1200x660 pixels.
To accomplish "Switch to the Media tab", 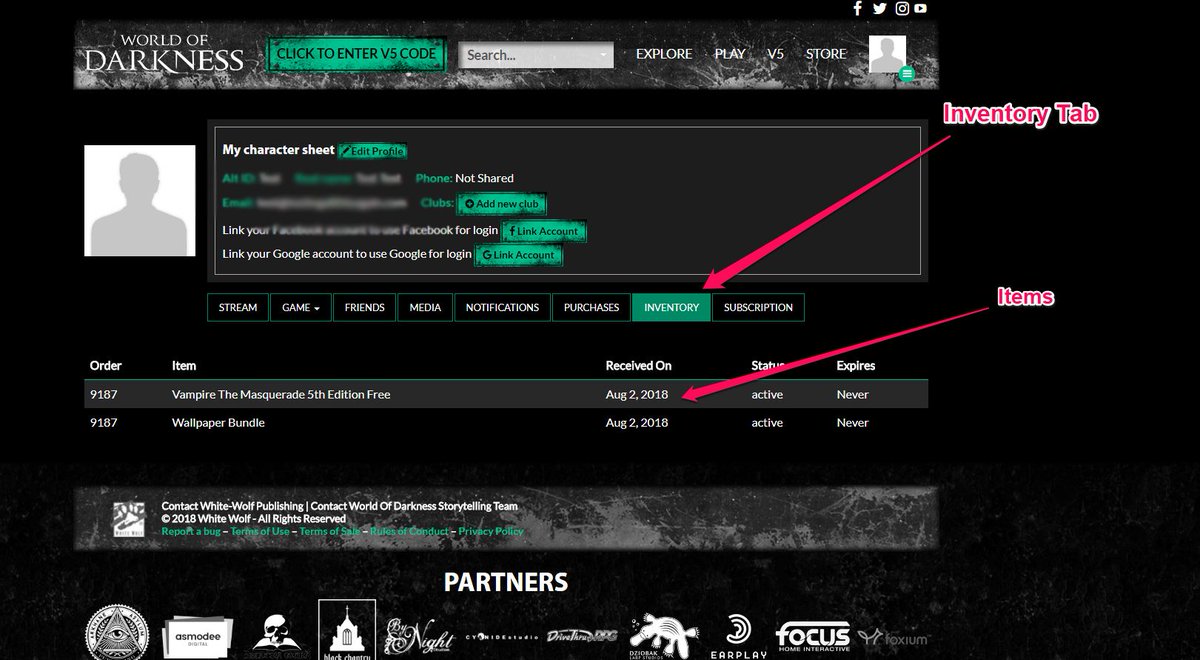I will point(425,308).
